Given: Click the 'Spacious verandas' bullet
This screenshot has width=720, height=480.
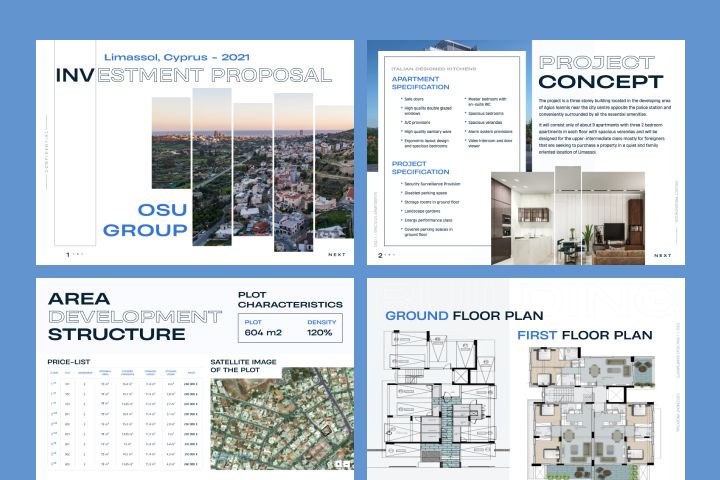Looking at the screenshot, I should 485,123.
